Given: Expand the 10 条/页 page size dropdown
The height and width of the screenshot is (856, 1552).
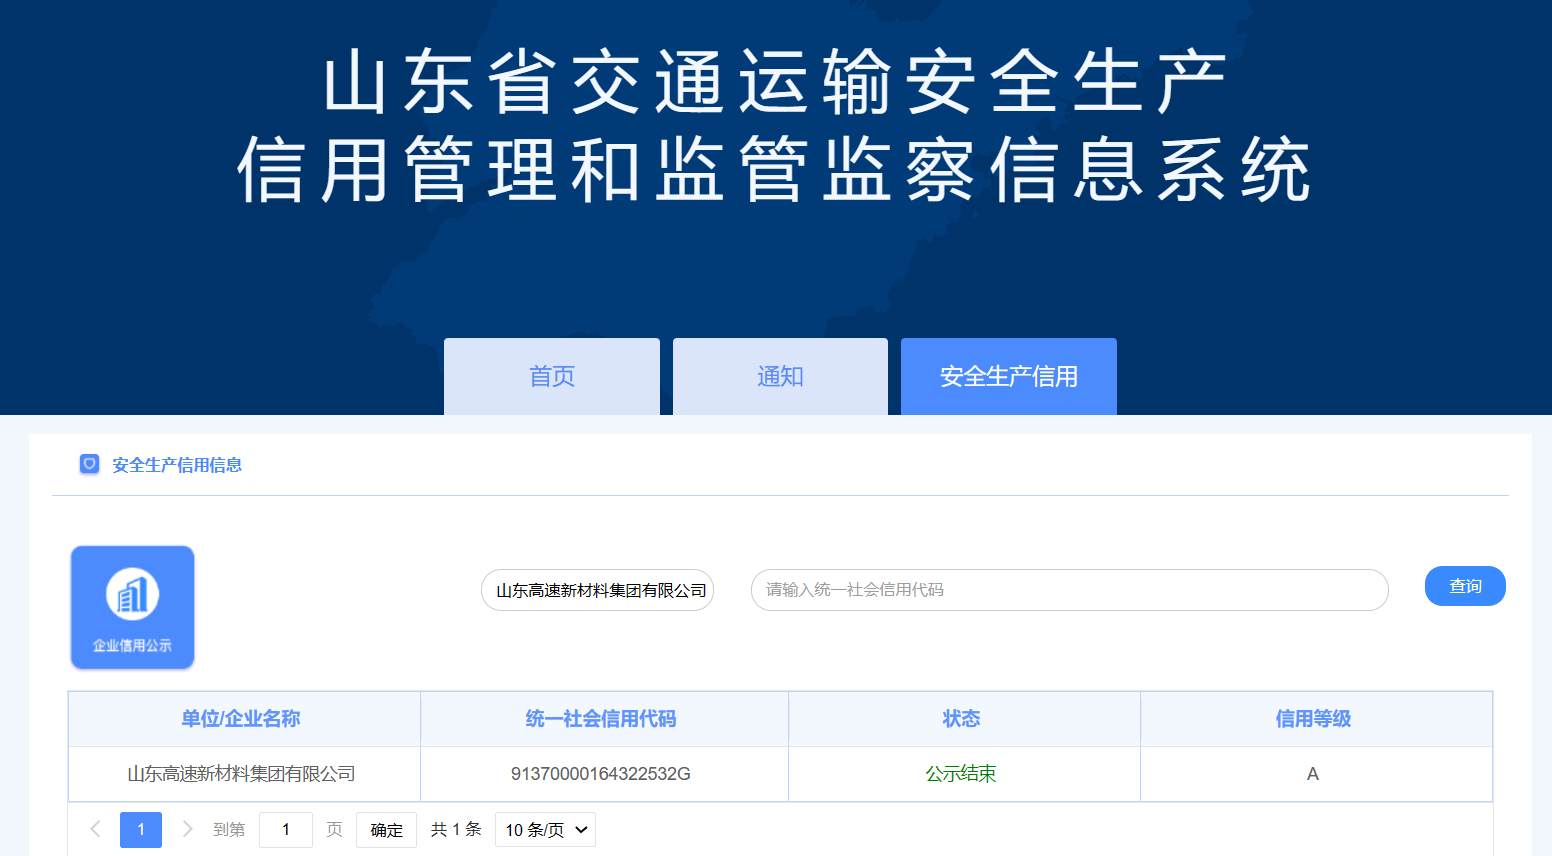Looking at the screenshot, I should pyautogui.click(x=545, y=830).
